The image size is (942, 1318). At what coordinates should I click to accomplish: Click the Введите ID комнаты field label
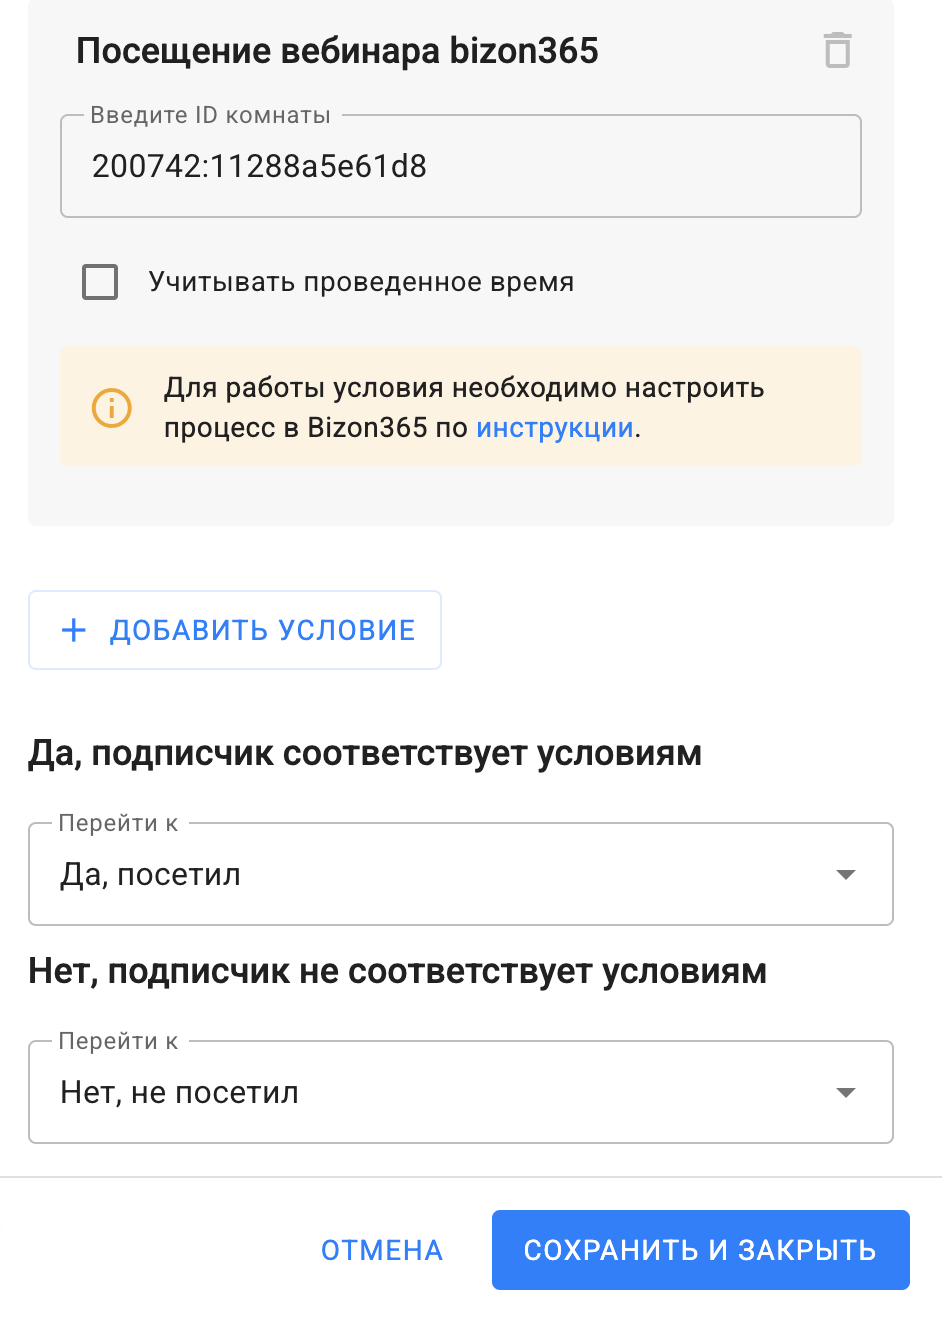210,115
